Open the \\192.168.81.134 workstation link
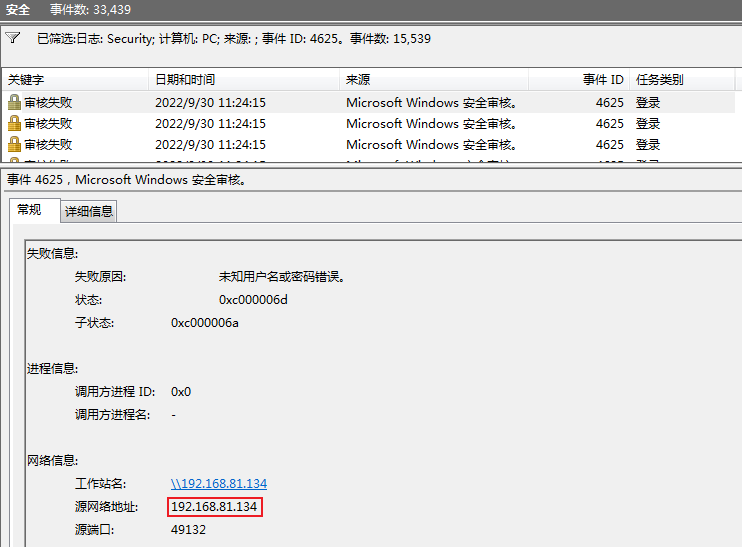Image resolution: width=742 pixels, height=547 pixels. 219,484
